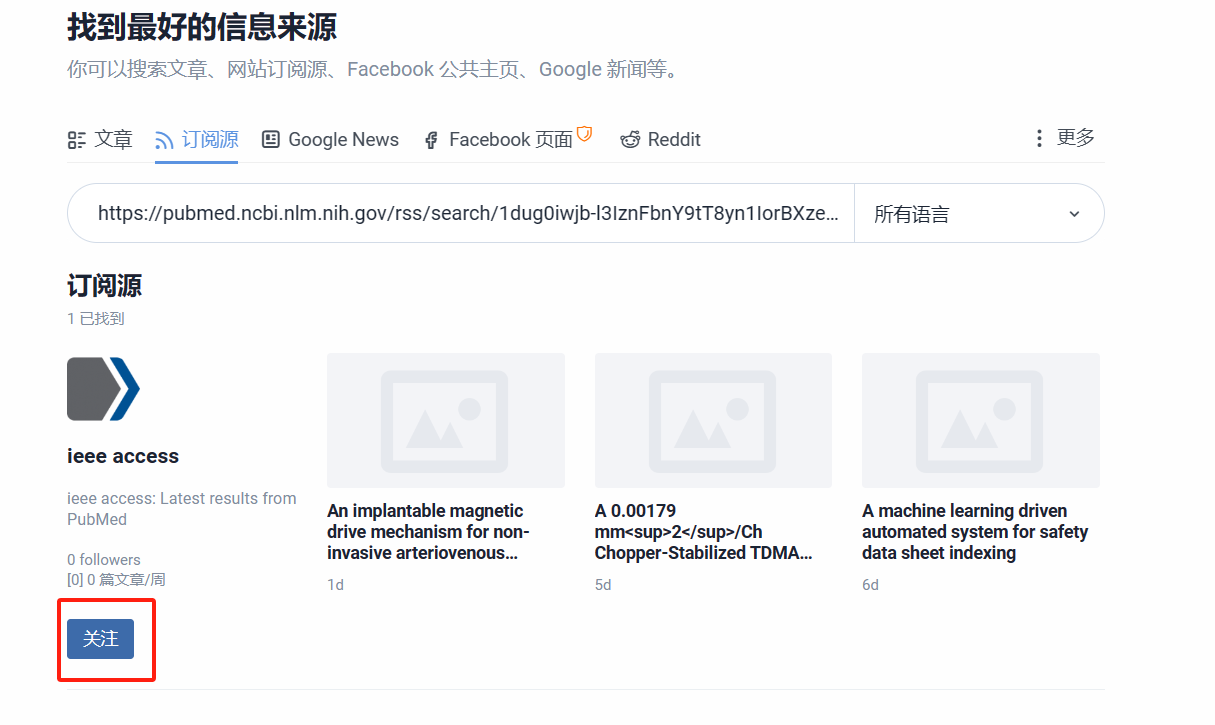
Task: Open thumbnail of implantable magnetic drive article
Action: [446, 420]
